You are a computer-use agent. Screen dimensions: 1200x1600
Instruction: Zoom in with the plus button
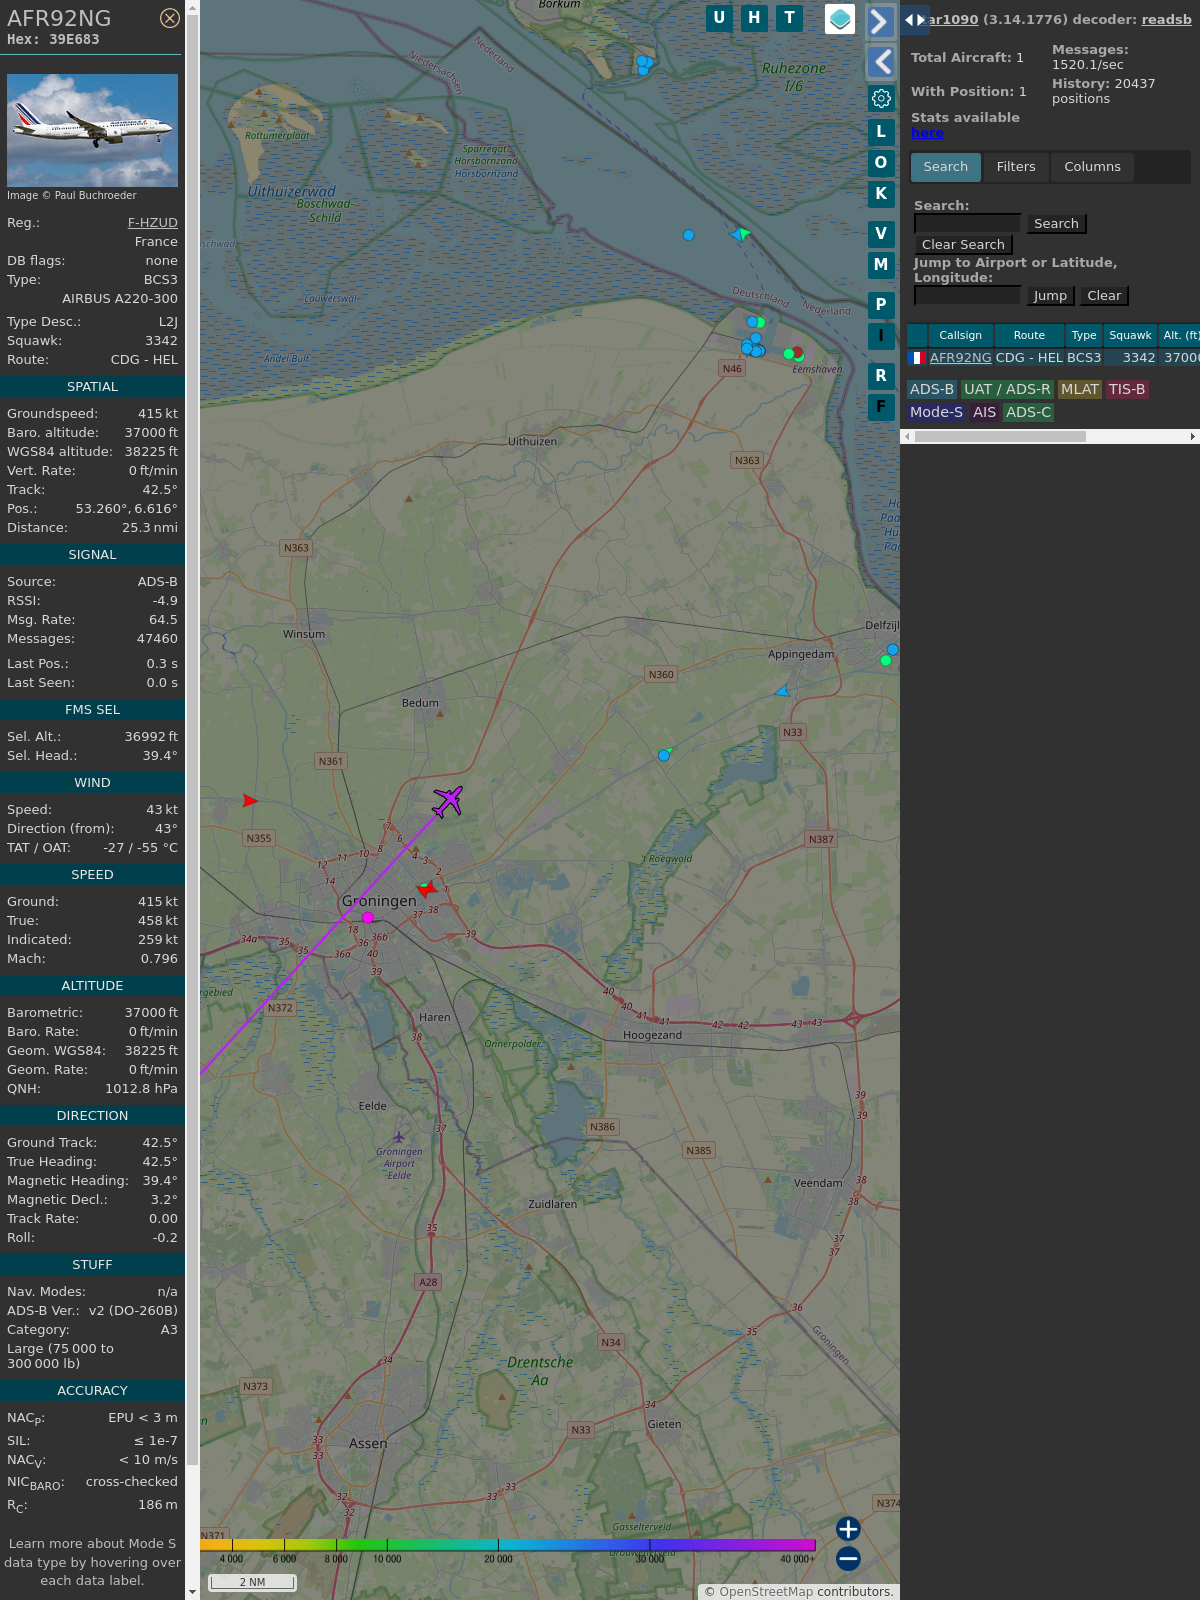point(848,1528)
